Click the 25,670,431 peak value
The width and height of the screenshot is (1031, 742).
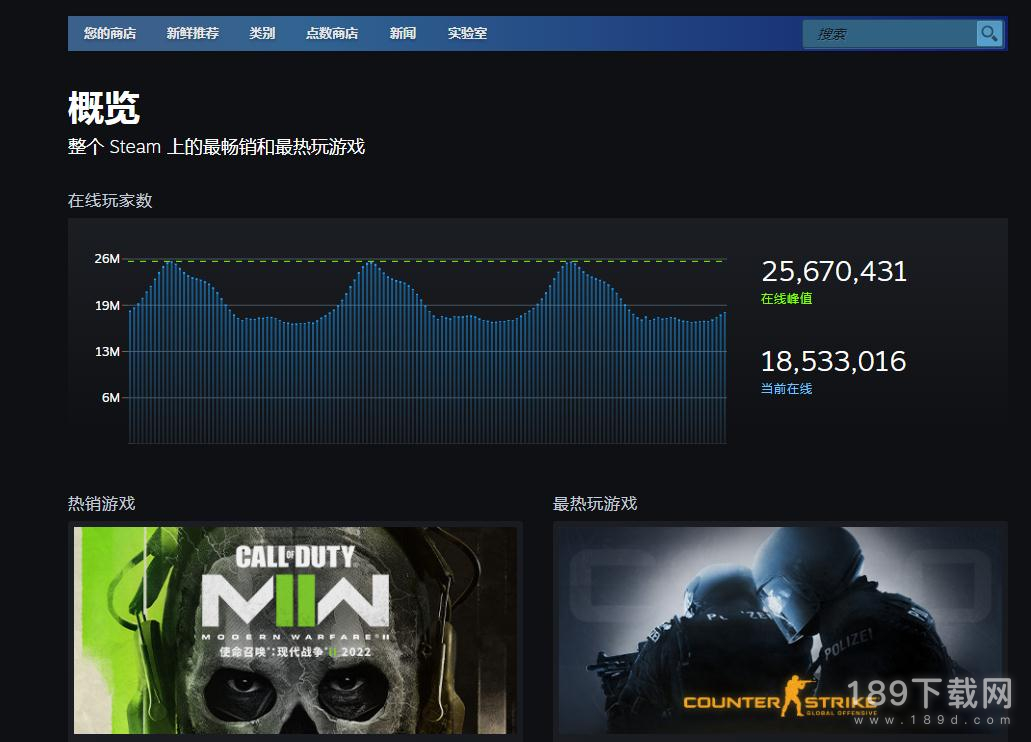(834, 272)
